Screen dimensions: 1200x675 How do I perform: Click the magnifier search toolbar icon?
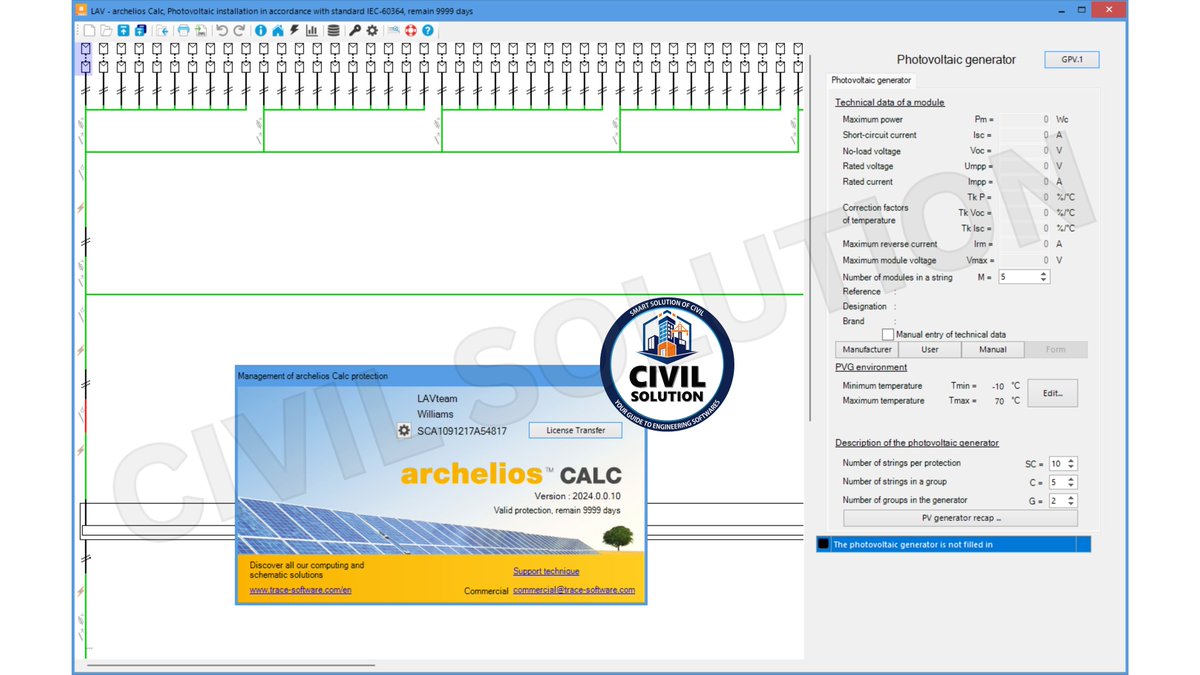[394, 31]
